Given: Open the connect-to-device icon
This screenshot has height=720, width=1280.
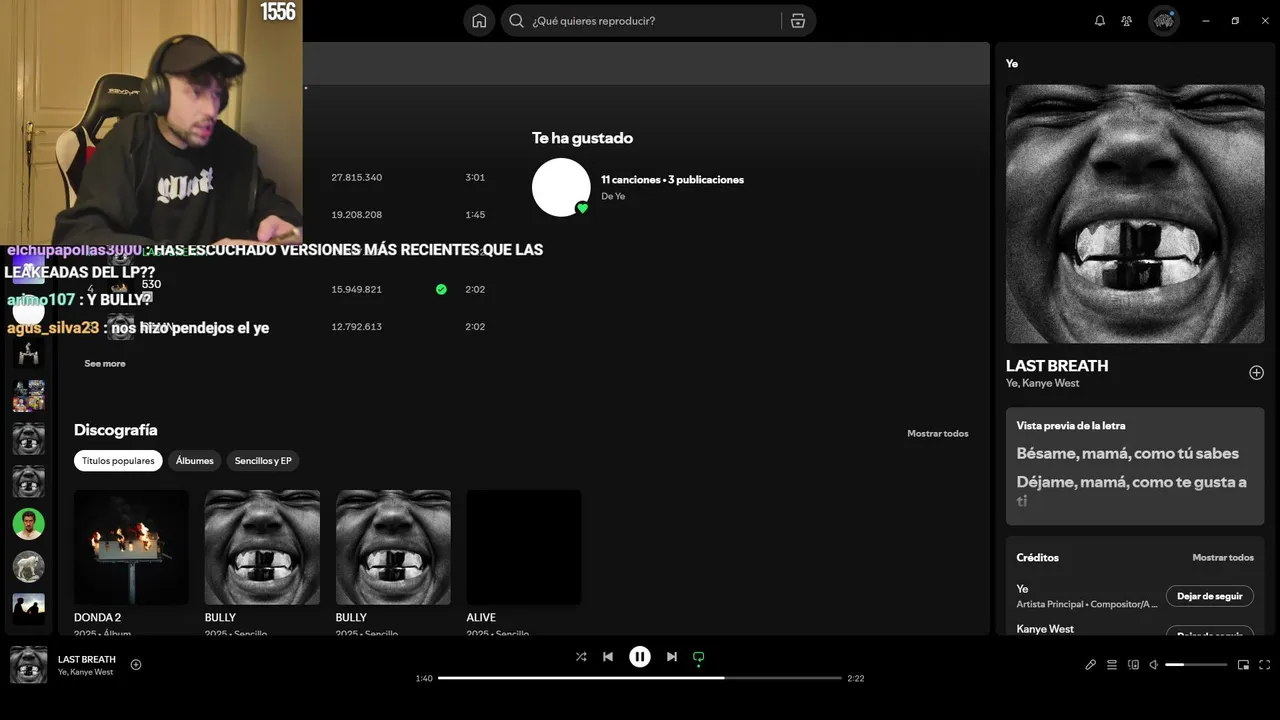Looking at the screenshot, I should pos(1133,665).
